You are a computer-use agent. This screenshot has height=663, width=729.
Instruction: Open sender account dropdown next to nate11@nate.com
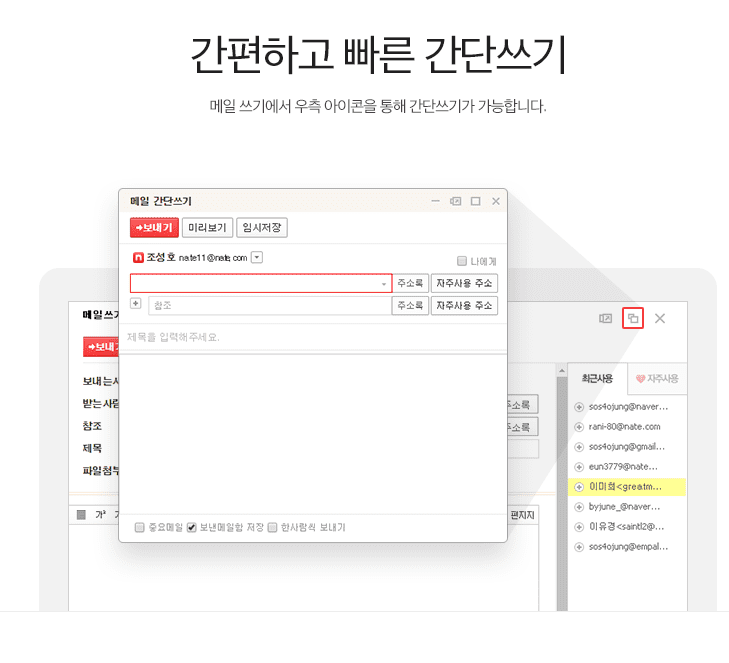point(257,257)
